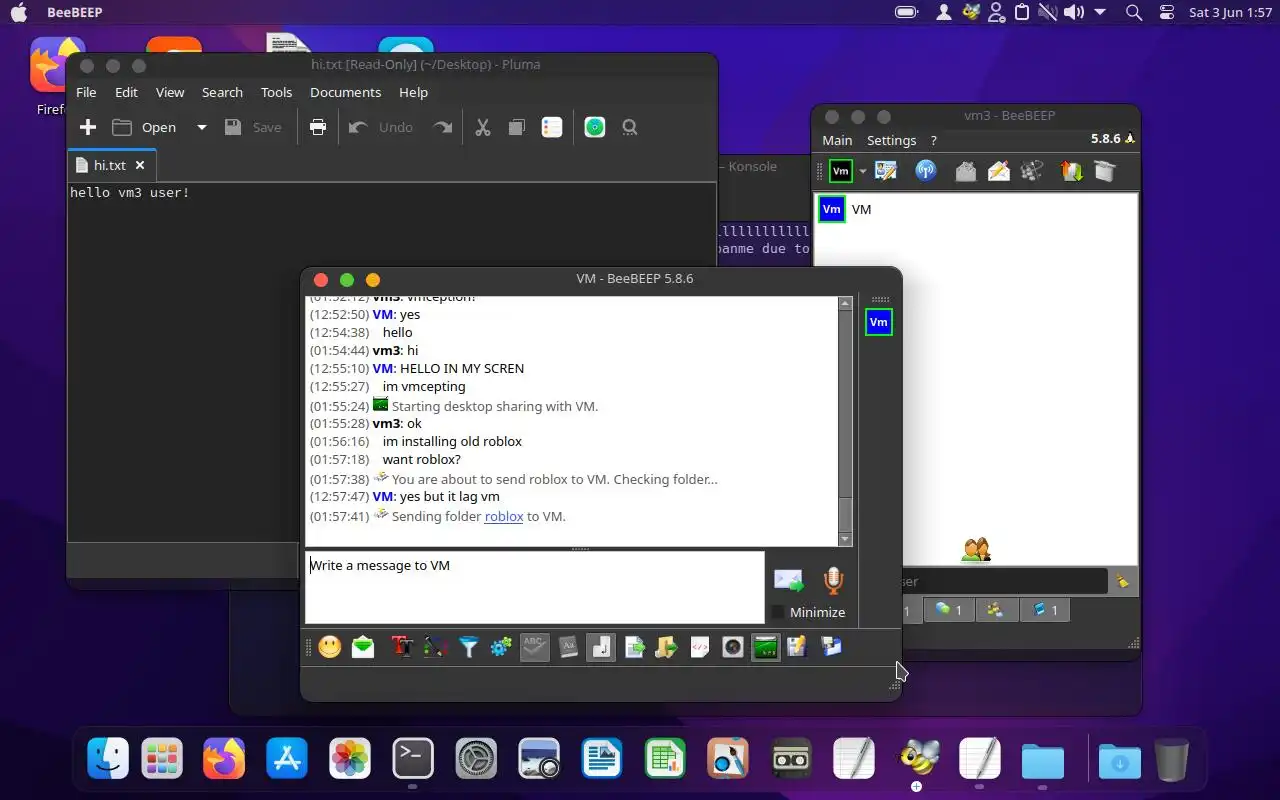Viewport: 1280px width, 800px height.
Task: Edit profile with the vCard pencil icon
Action: (886, 171)
